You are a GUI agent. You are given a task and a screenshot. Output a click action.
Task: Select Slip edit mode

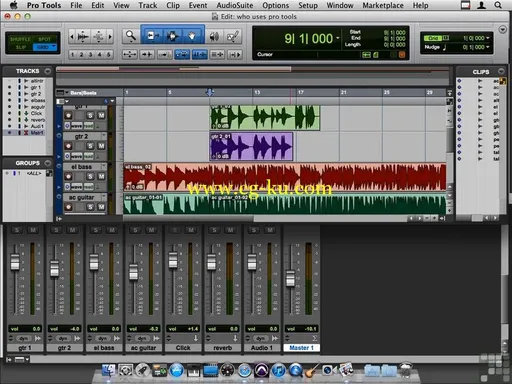(x=20, y=47)
